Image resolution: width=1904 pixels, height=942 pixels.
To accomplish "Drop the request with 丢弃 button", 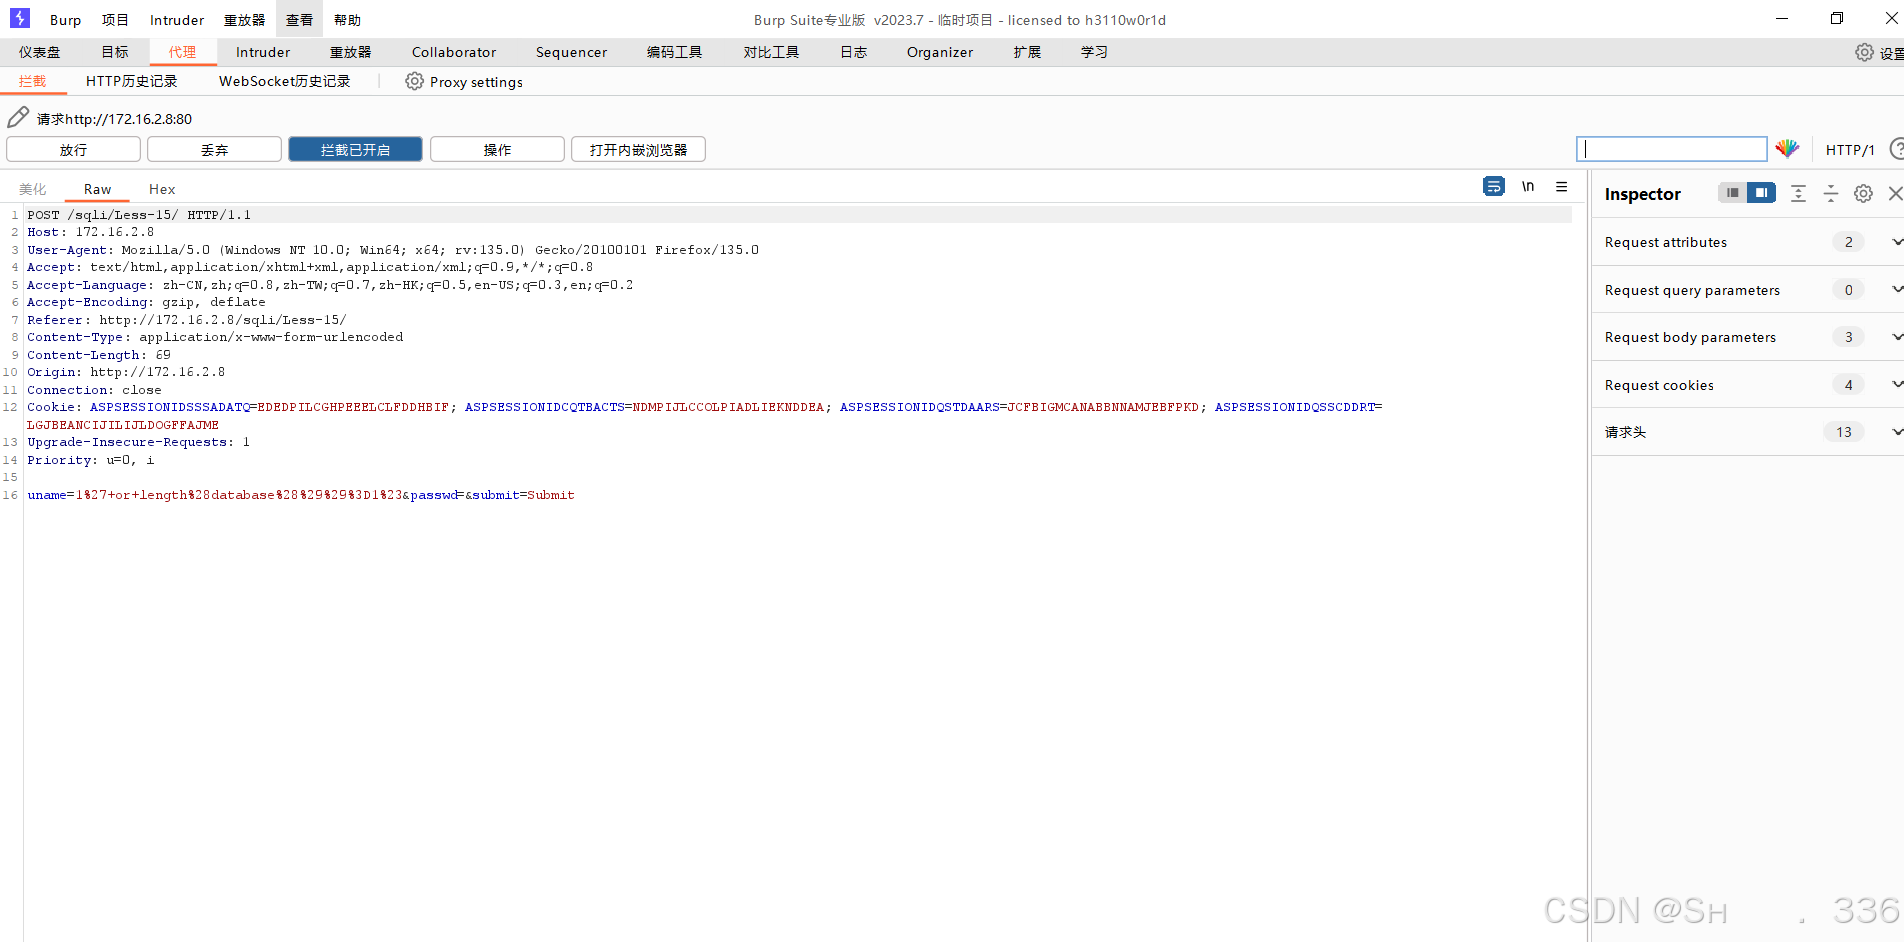I will coord(214,149).
